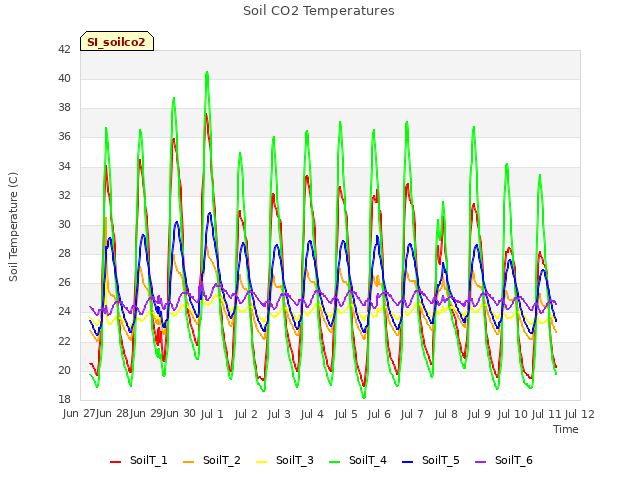Click the SoilT_3 yellow legend swatch
The image size is (640, 480).
tap(262, 461)
